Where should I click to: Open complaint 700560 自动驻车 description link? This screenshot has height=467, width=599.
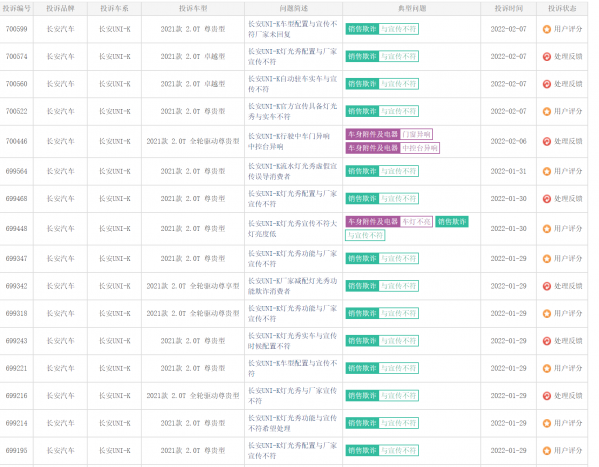293,84
